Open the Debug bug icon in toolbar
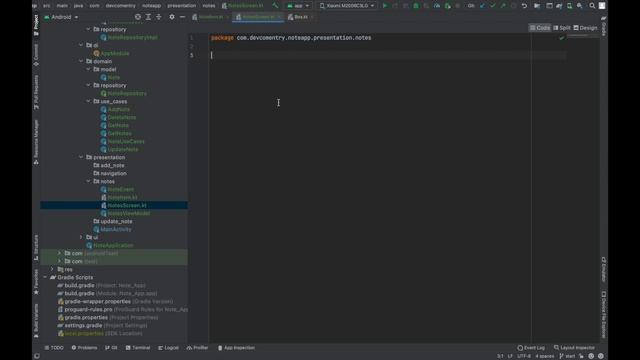Image resolution: width=640 pixels, height=360 pixels. click(416, 6)
